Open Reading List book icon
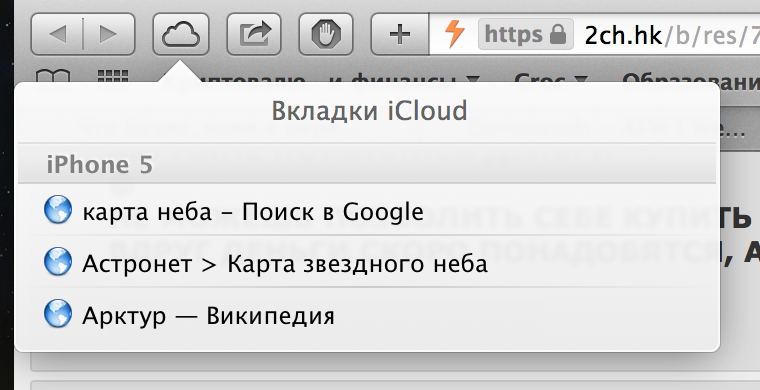Image resolution: width=760 pixels, height=390 pixels. 53,77
